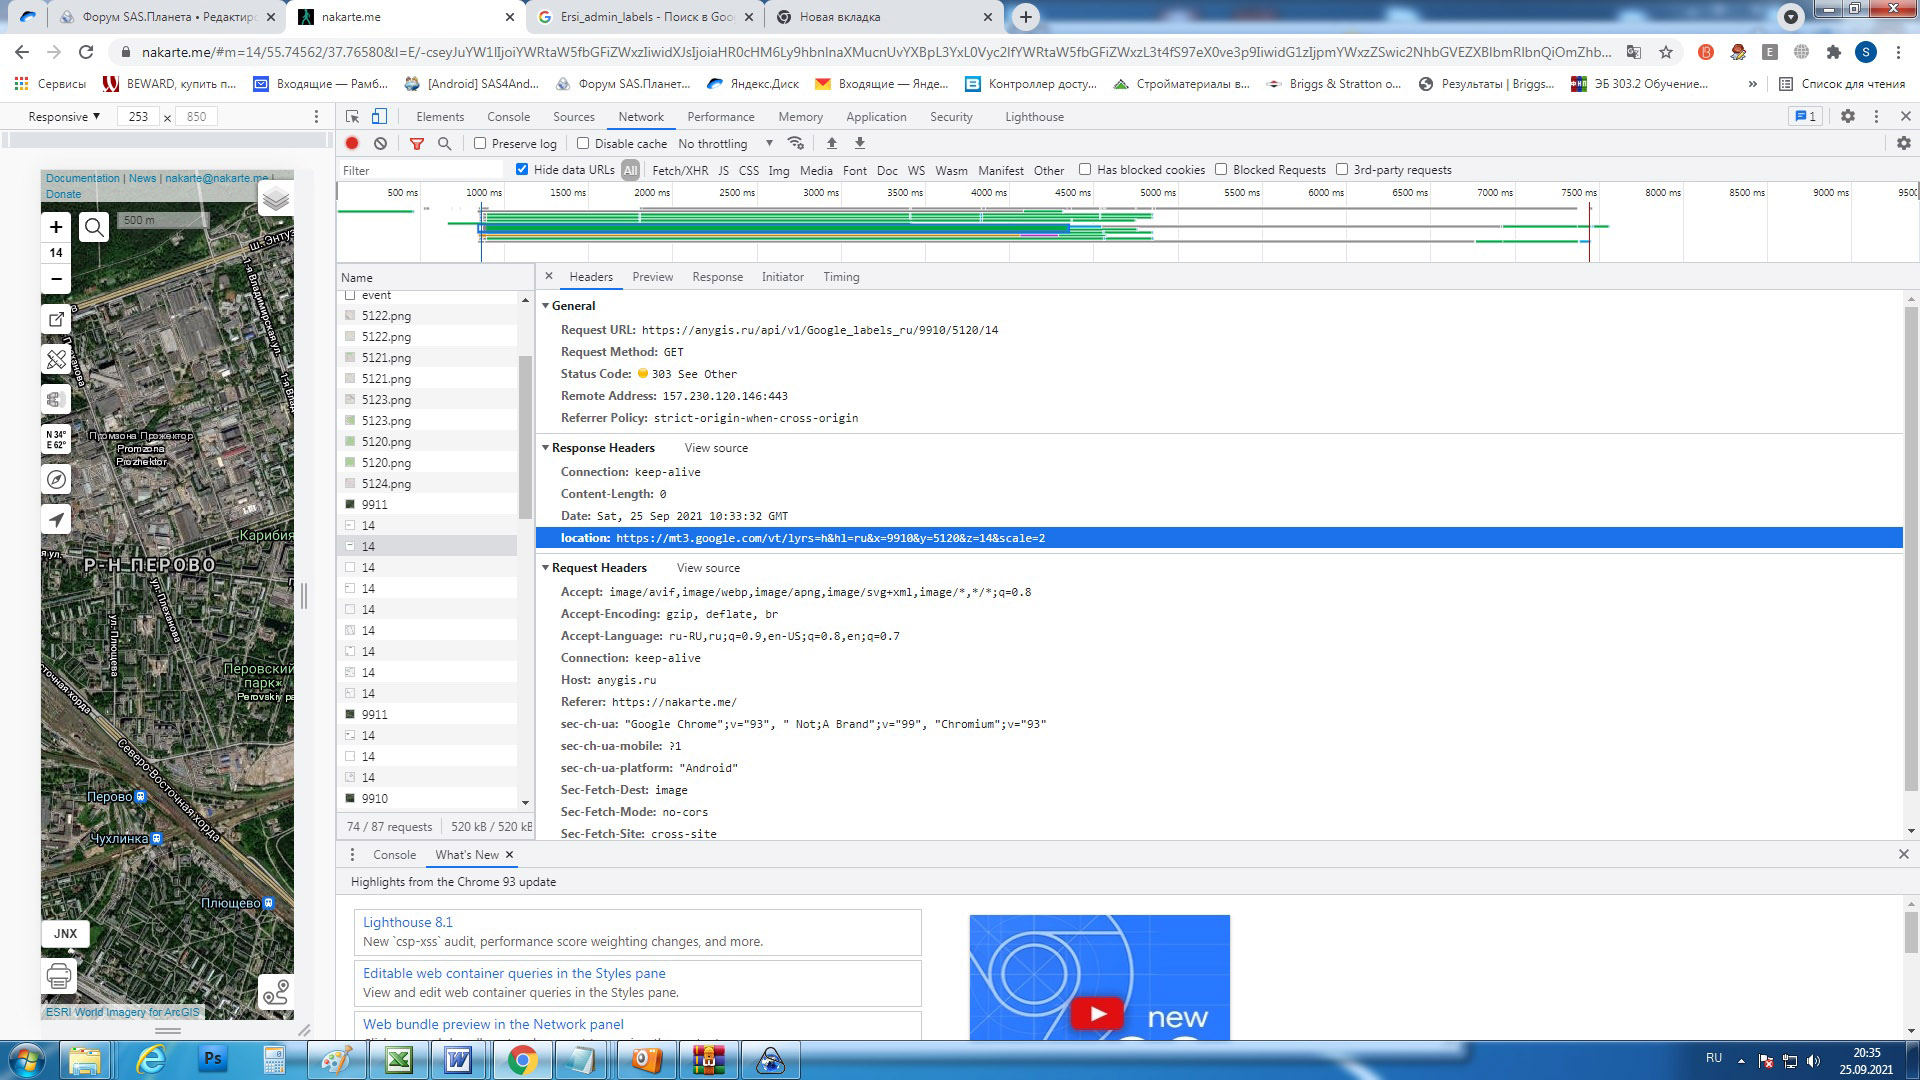Switch to the Timing tab
Image resolution: width=1920 pixels, height=1080 pixels.
(841, 277)
